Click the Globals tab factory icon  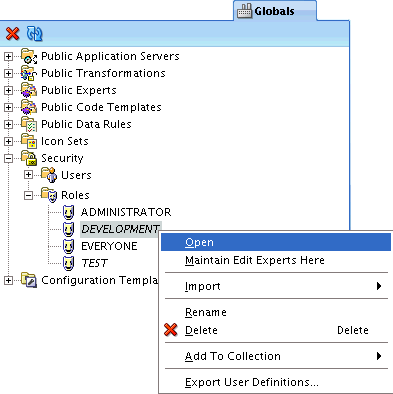tap(244, 11)
